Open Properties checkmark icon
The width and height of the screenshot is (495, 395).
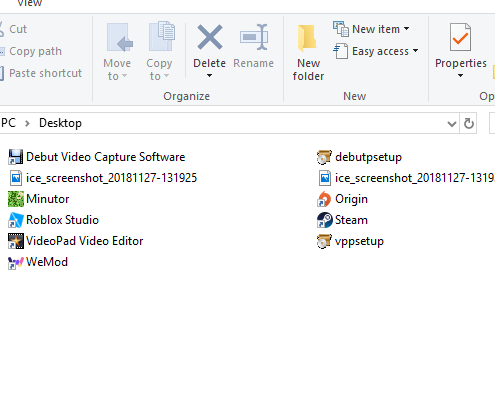[460, 37]
